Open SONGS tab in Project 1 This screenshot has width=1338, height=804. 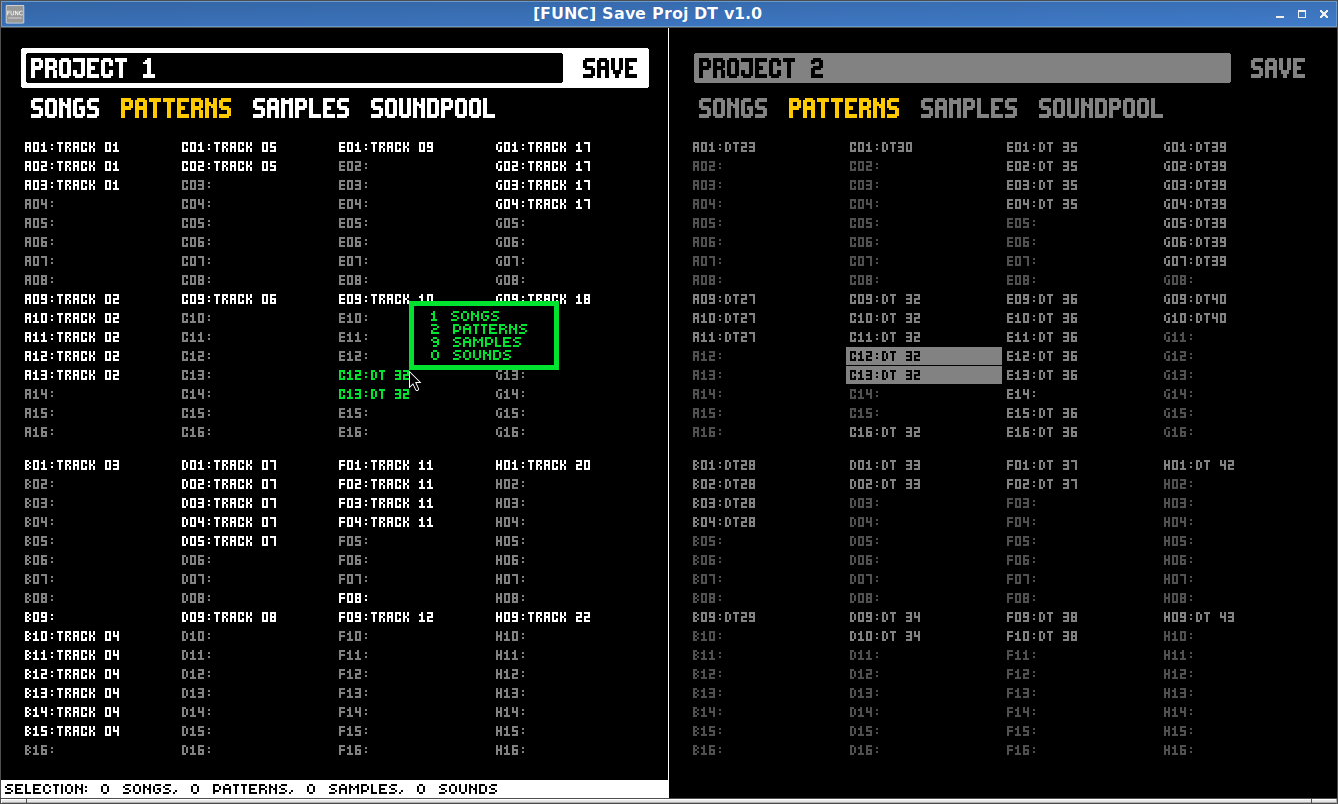(65, 108)
